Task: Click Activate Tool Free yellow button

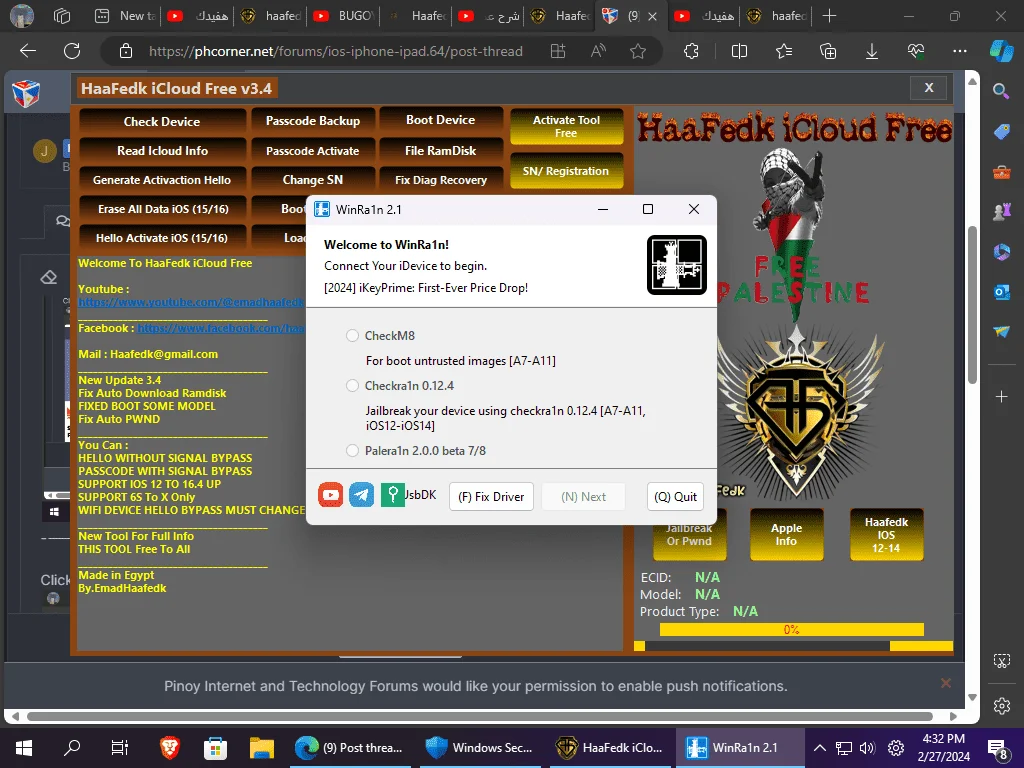Action: pyautogui.click(x=566, y=127)
